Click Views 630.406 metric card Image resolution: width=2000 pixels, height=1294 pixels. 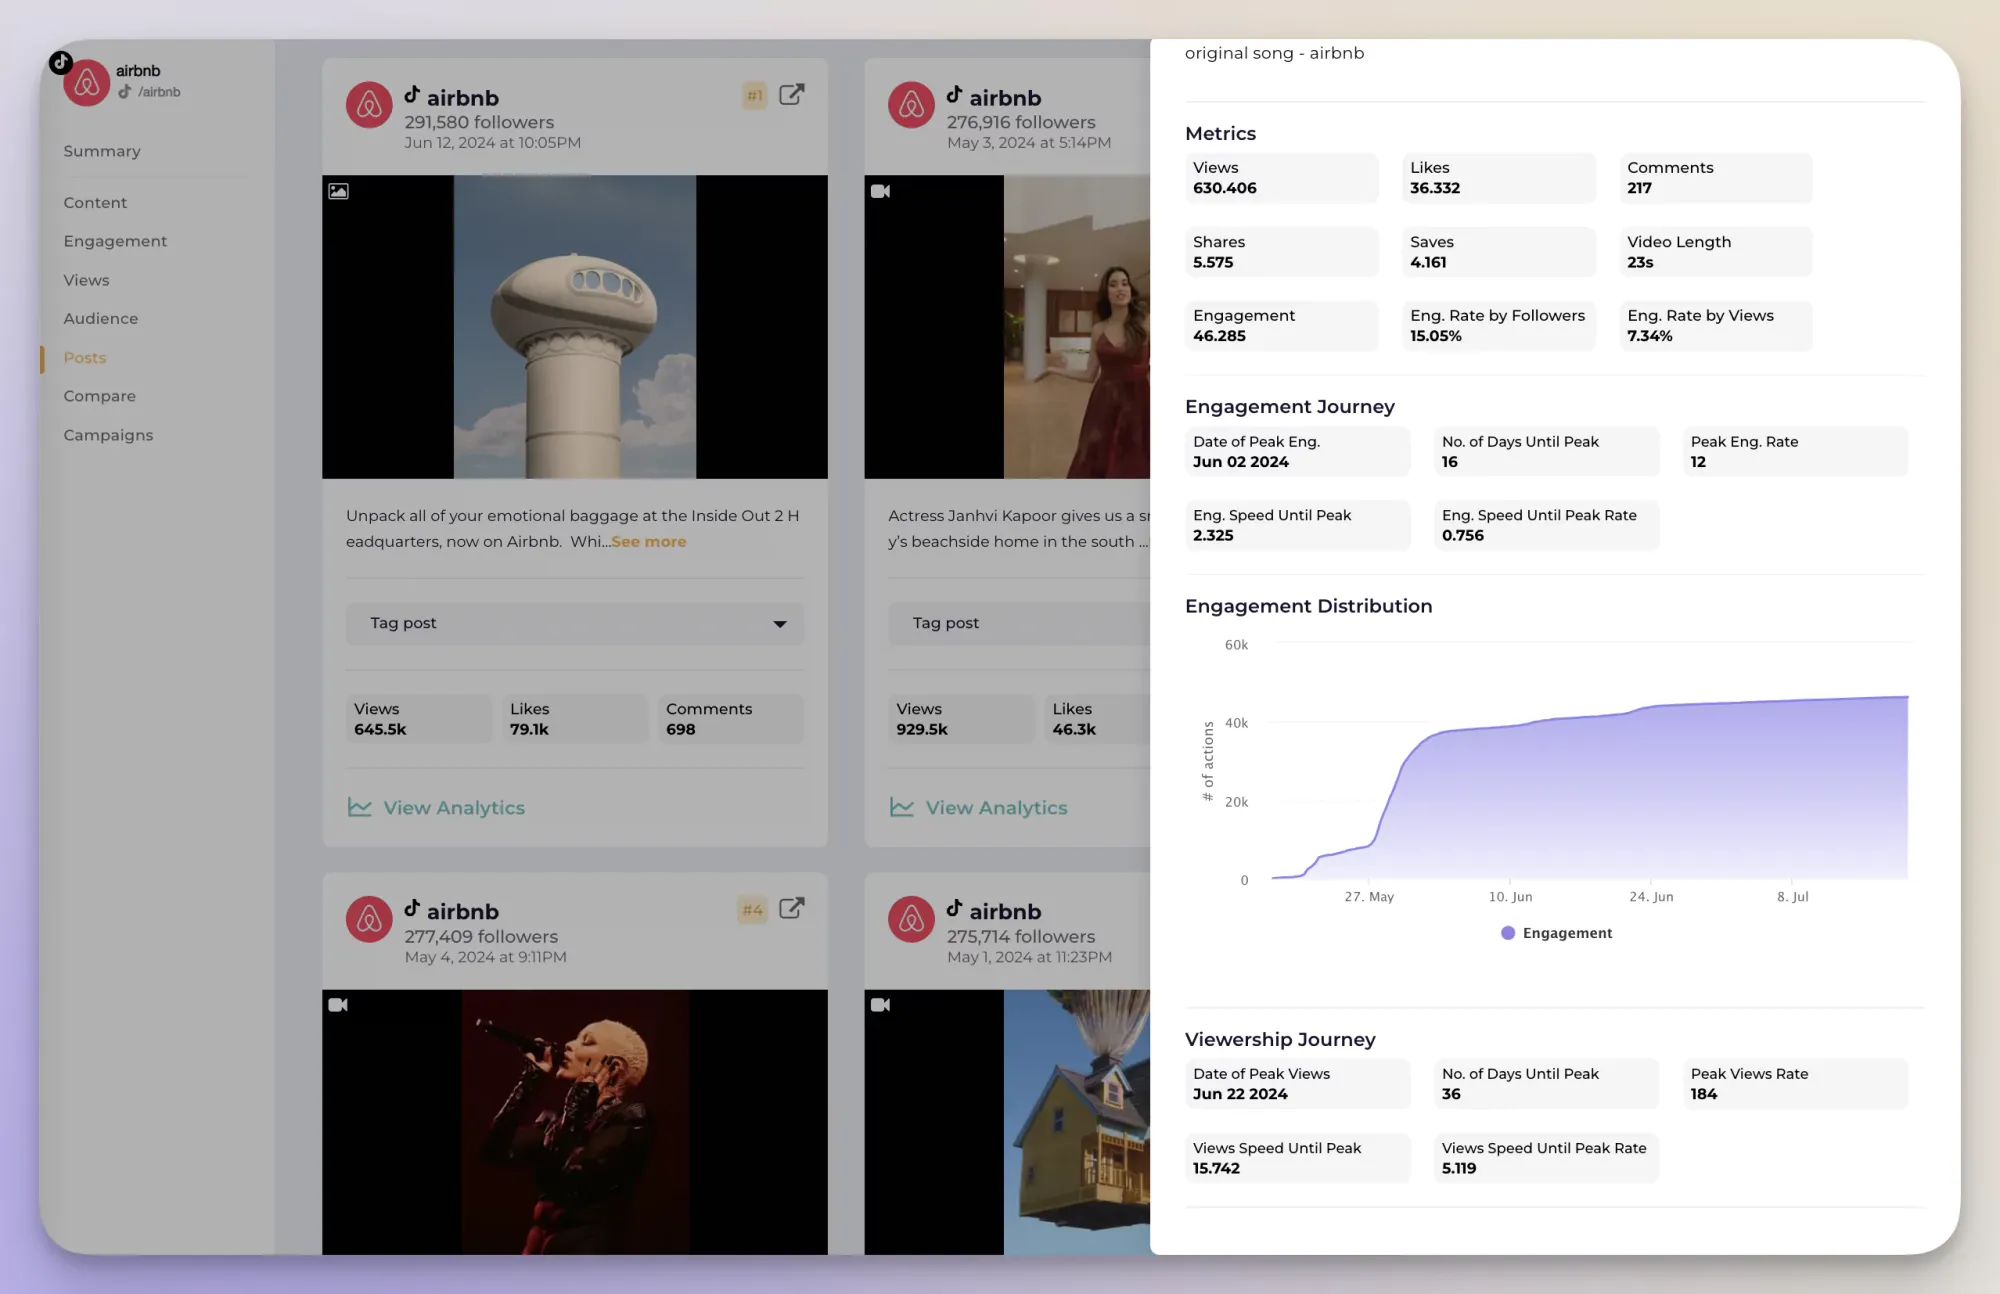pos(1281,178)
